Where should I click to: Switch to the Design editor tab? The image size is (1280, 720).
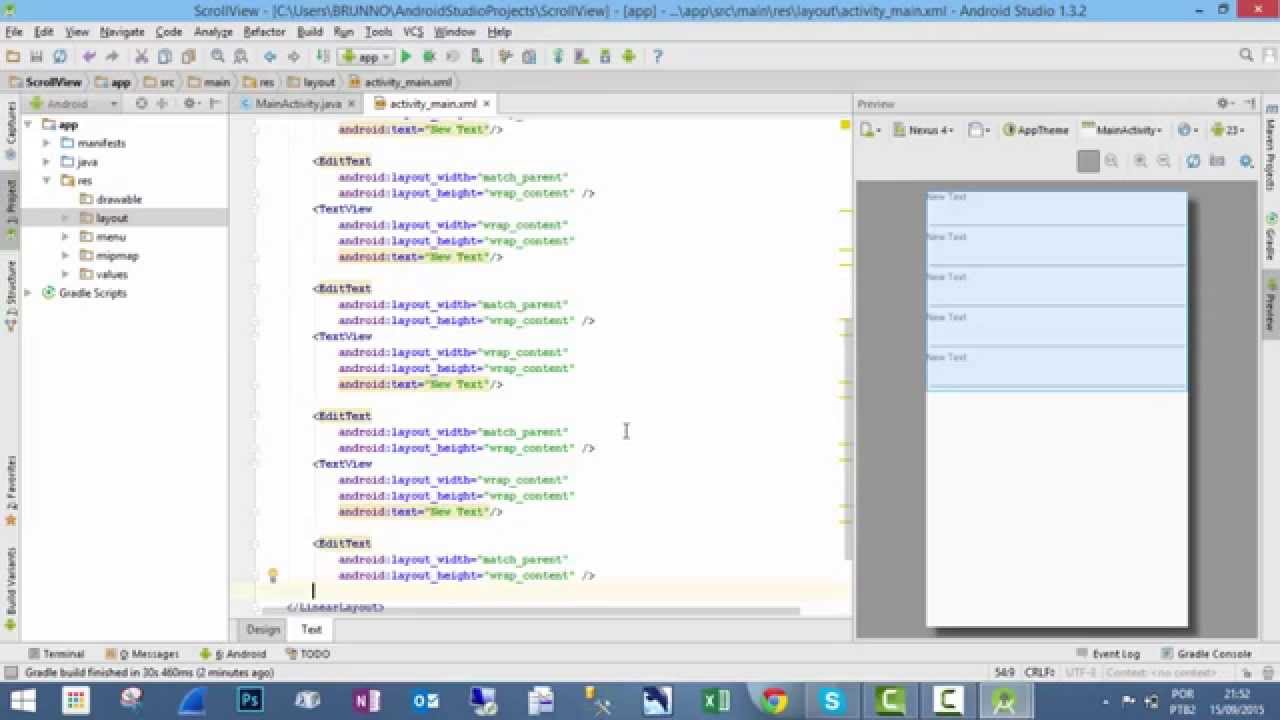coord(263,629)
